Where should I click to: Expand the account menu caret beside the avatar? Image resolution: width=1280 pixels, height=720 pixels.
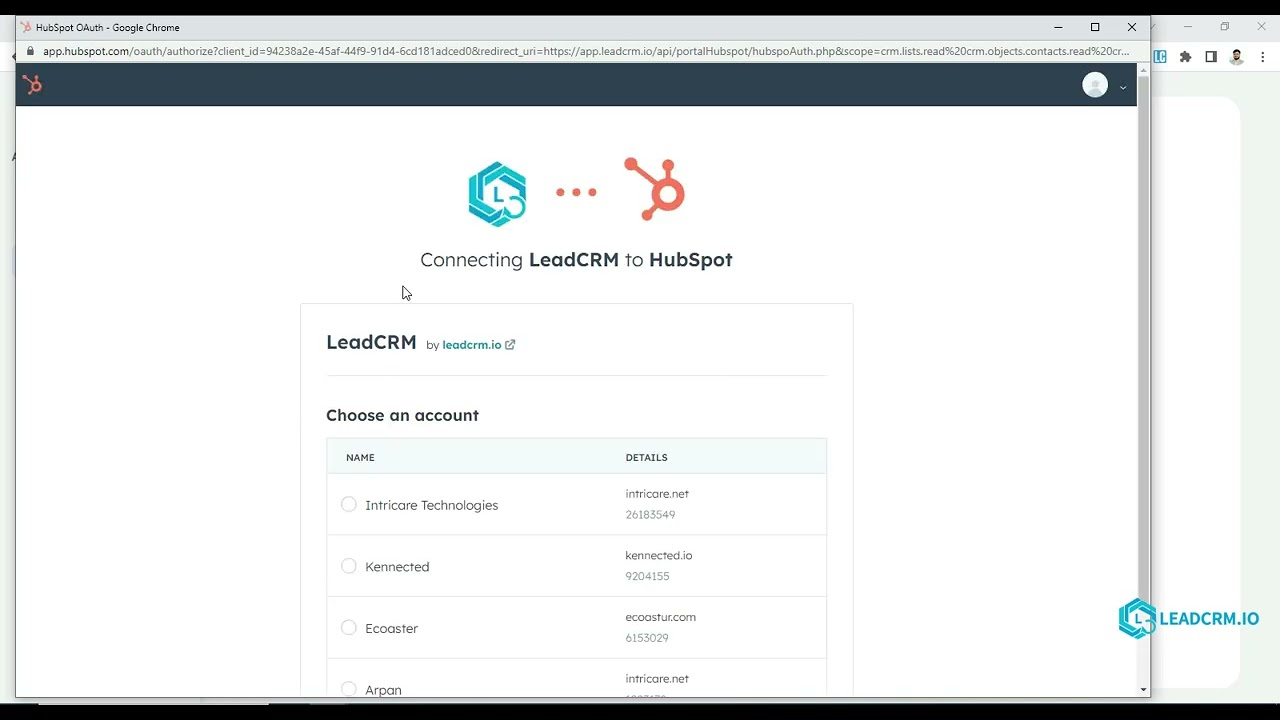[x=1123, y=87]
